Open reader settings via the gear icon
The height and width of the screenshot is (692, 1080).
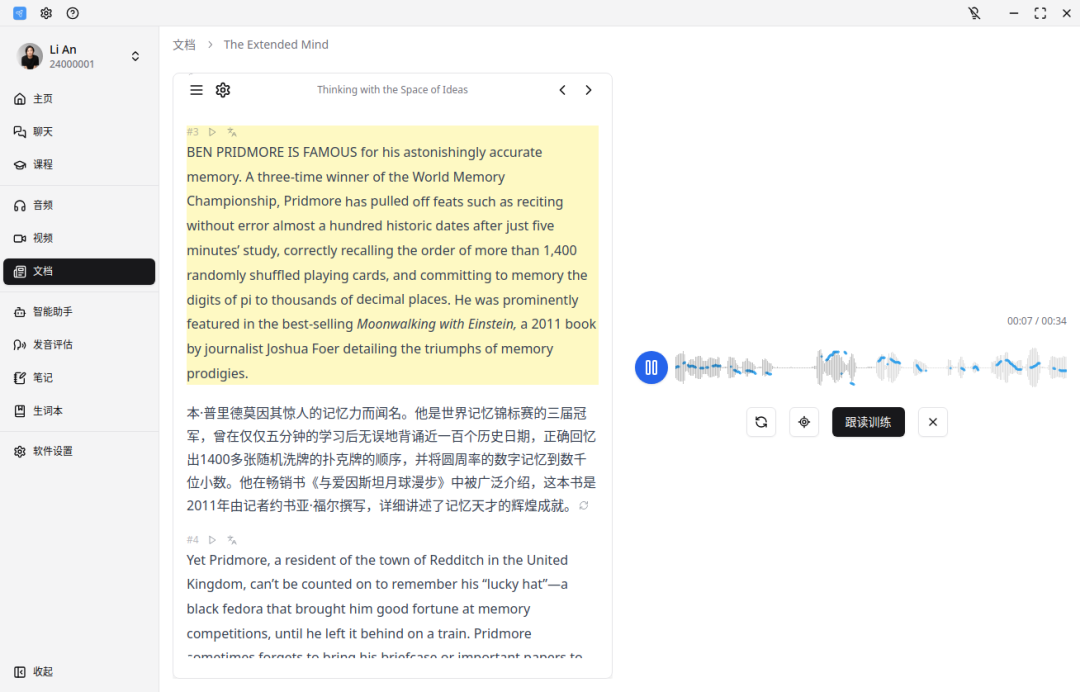222,90
